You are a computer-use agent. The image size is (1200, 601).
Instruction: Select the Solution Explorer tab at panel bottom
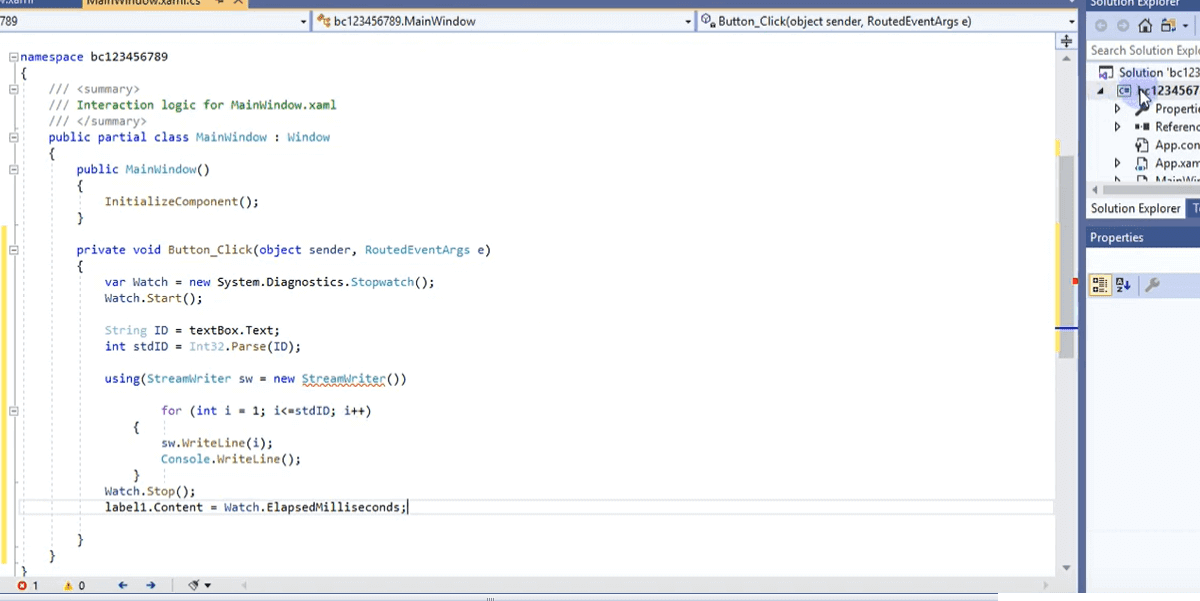(x=1133, y=208)
